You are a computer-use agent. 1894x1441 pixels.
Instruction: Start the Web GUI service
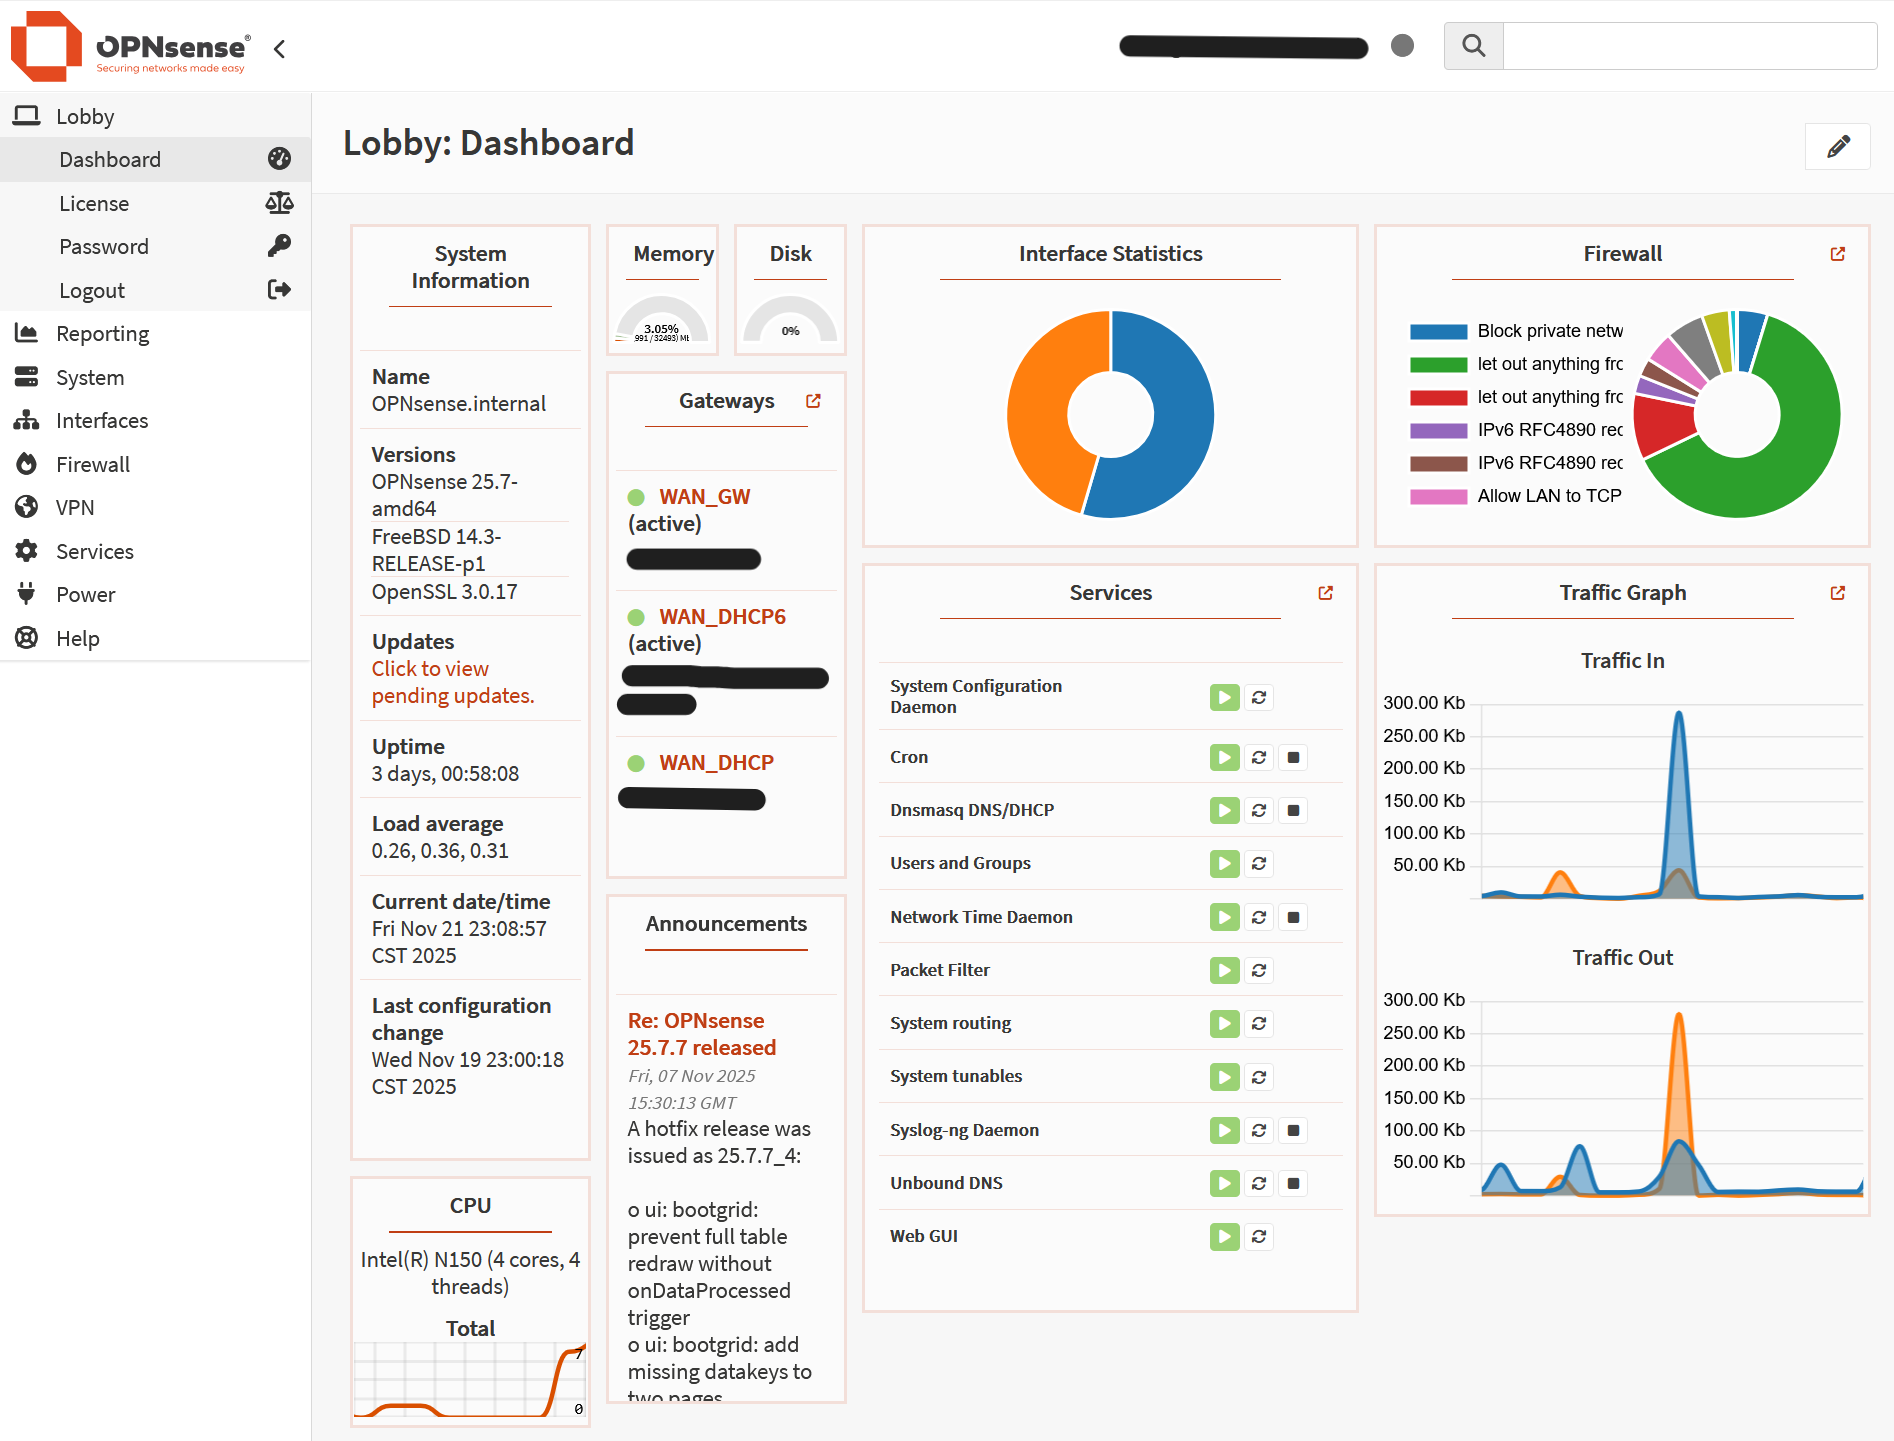coord(1224,1237)
